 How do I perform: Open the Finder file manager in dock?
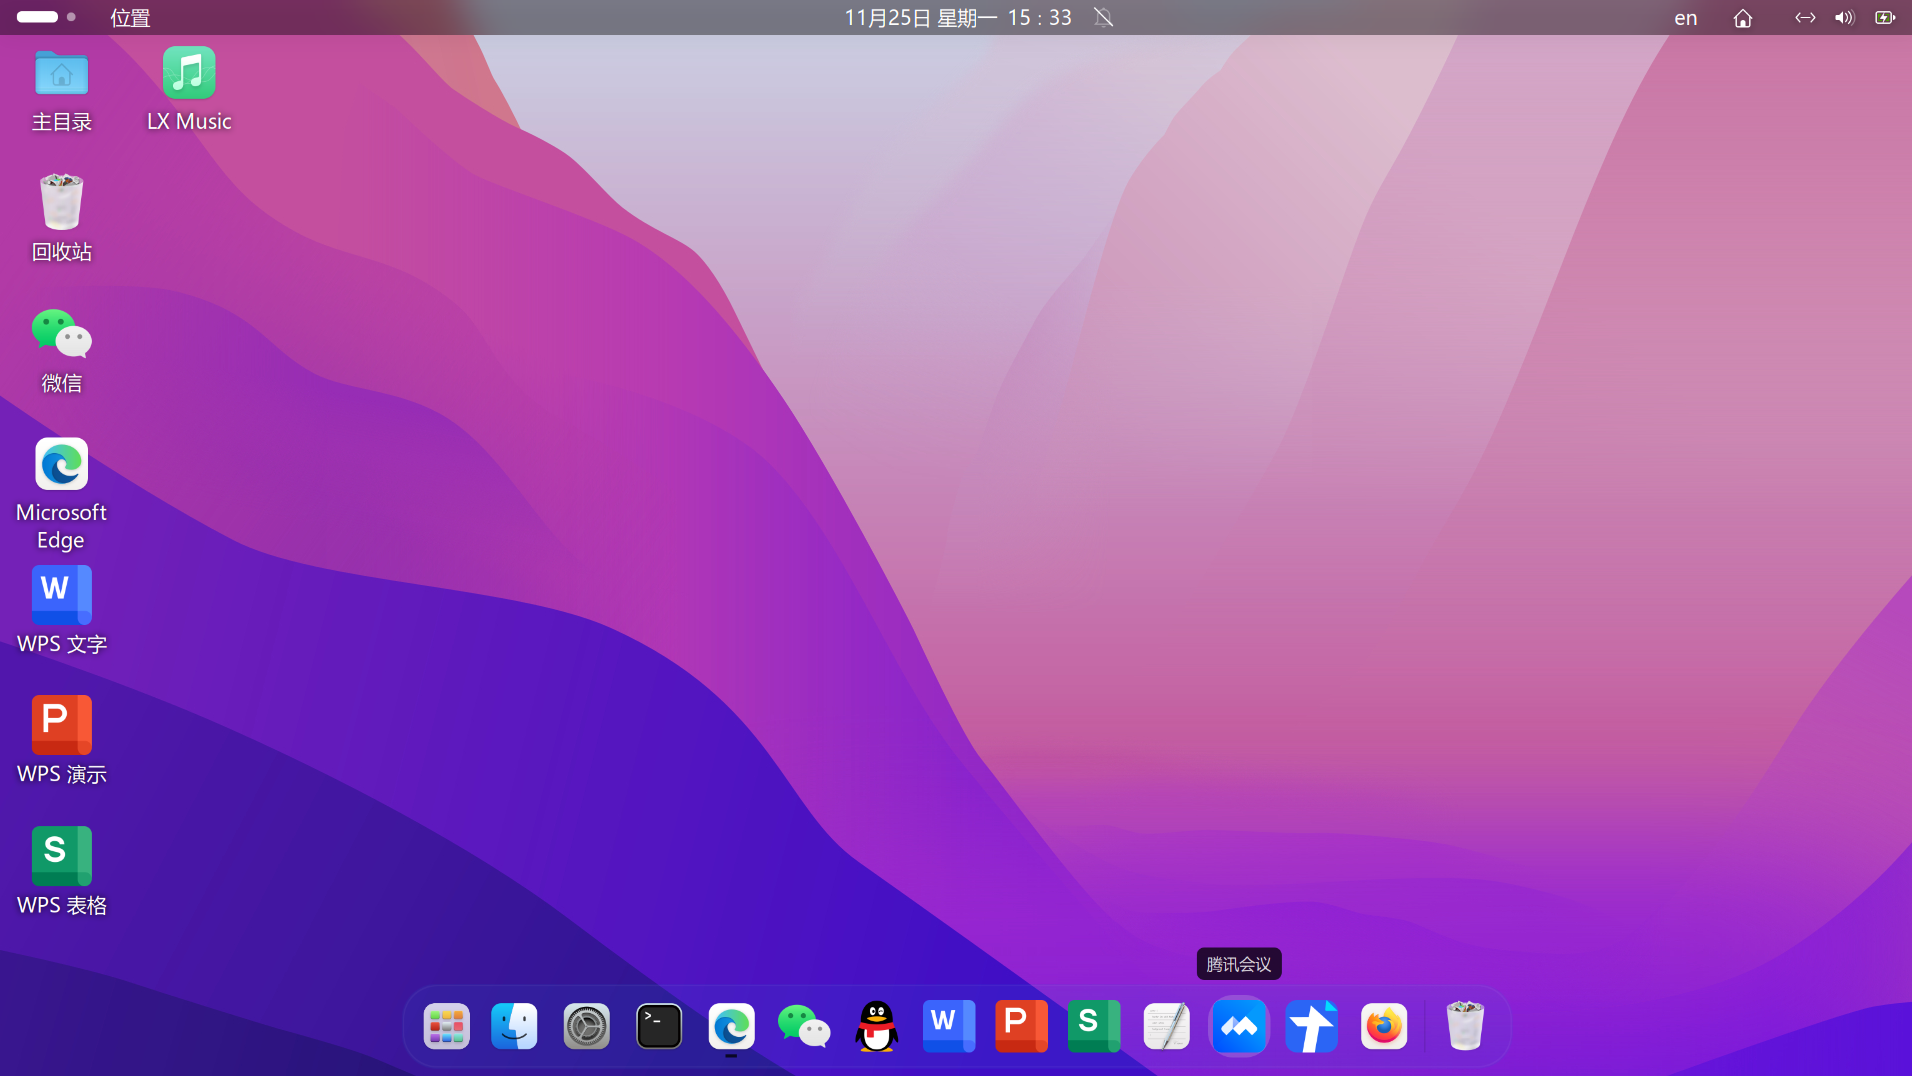(x=514, y=1026)
